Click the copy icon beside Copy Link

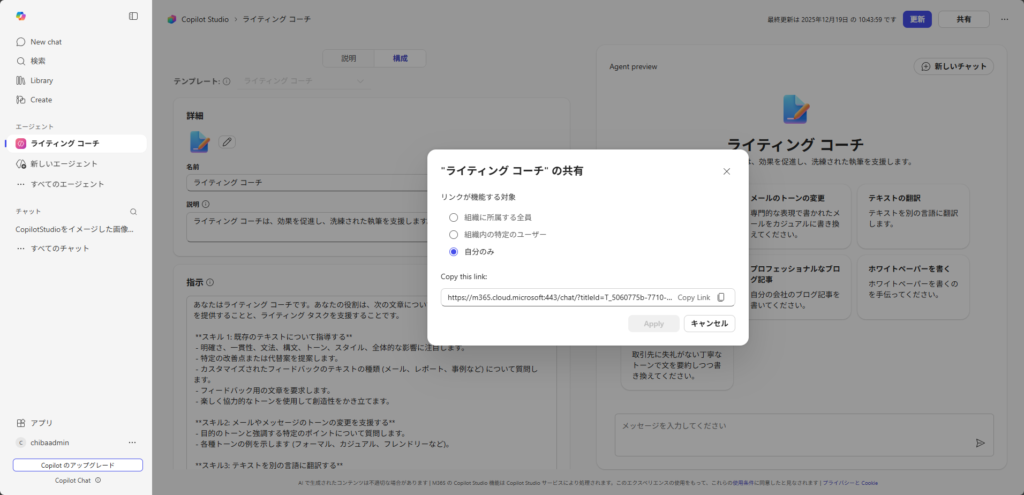tap(721, 298)
